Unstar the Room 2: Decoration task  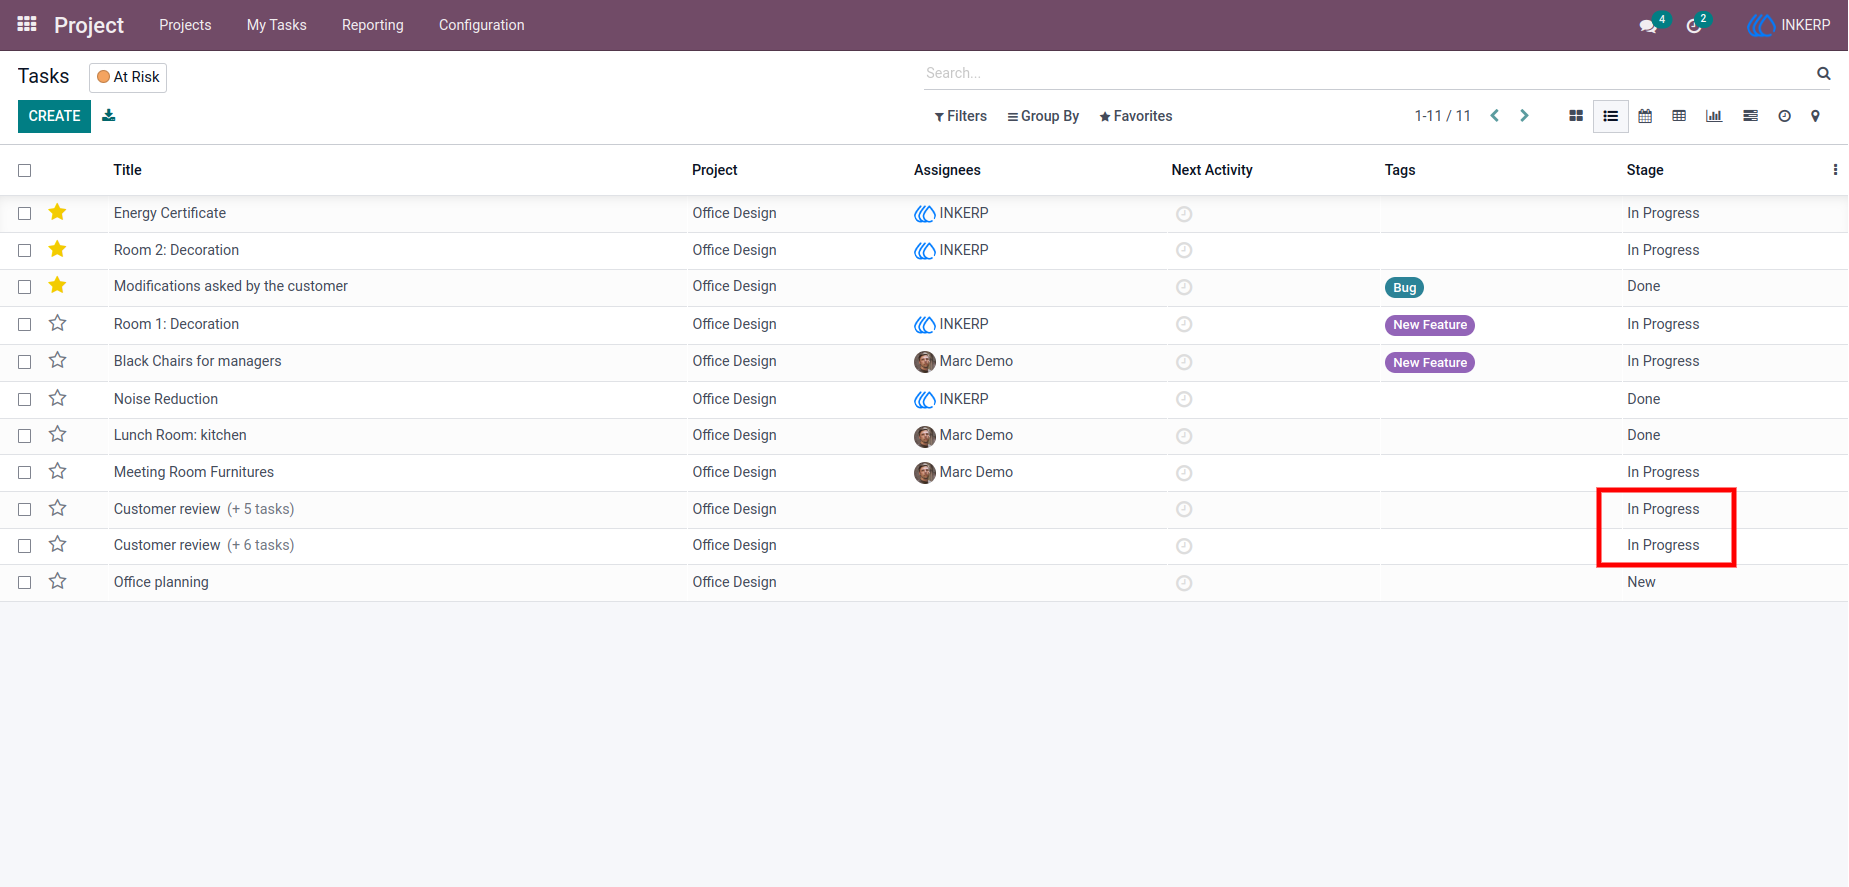58,249
